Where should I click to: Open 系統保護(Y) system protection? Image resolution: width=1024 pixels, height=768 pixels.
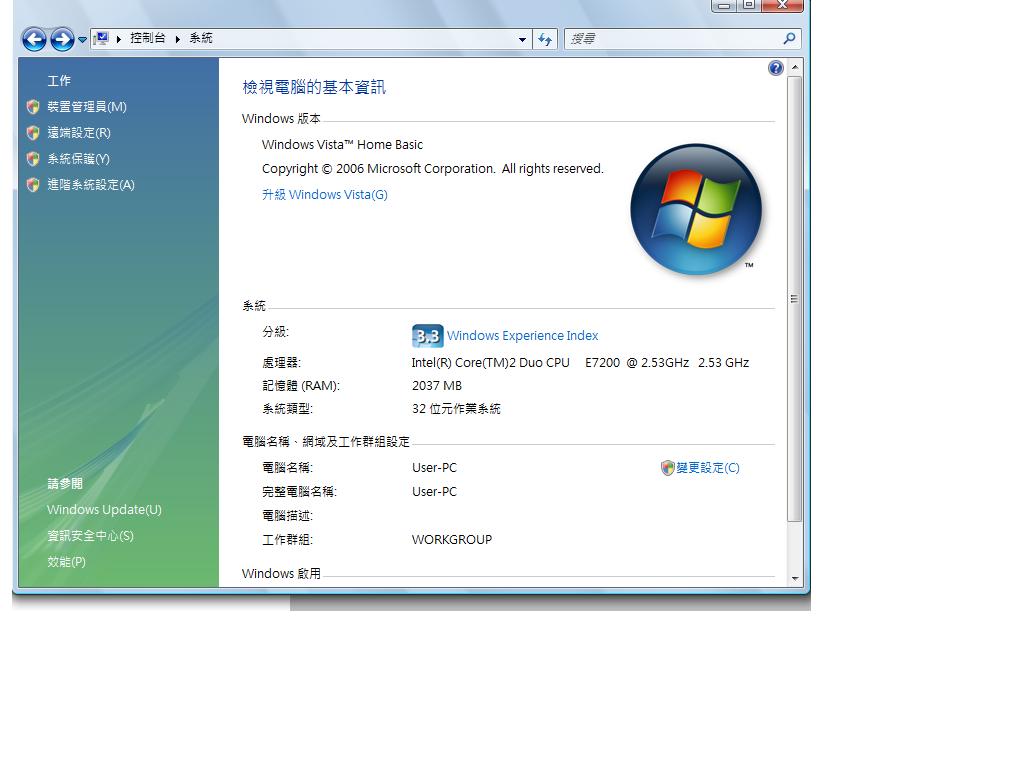(78, 159)
